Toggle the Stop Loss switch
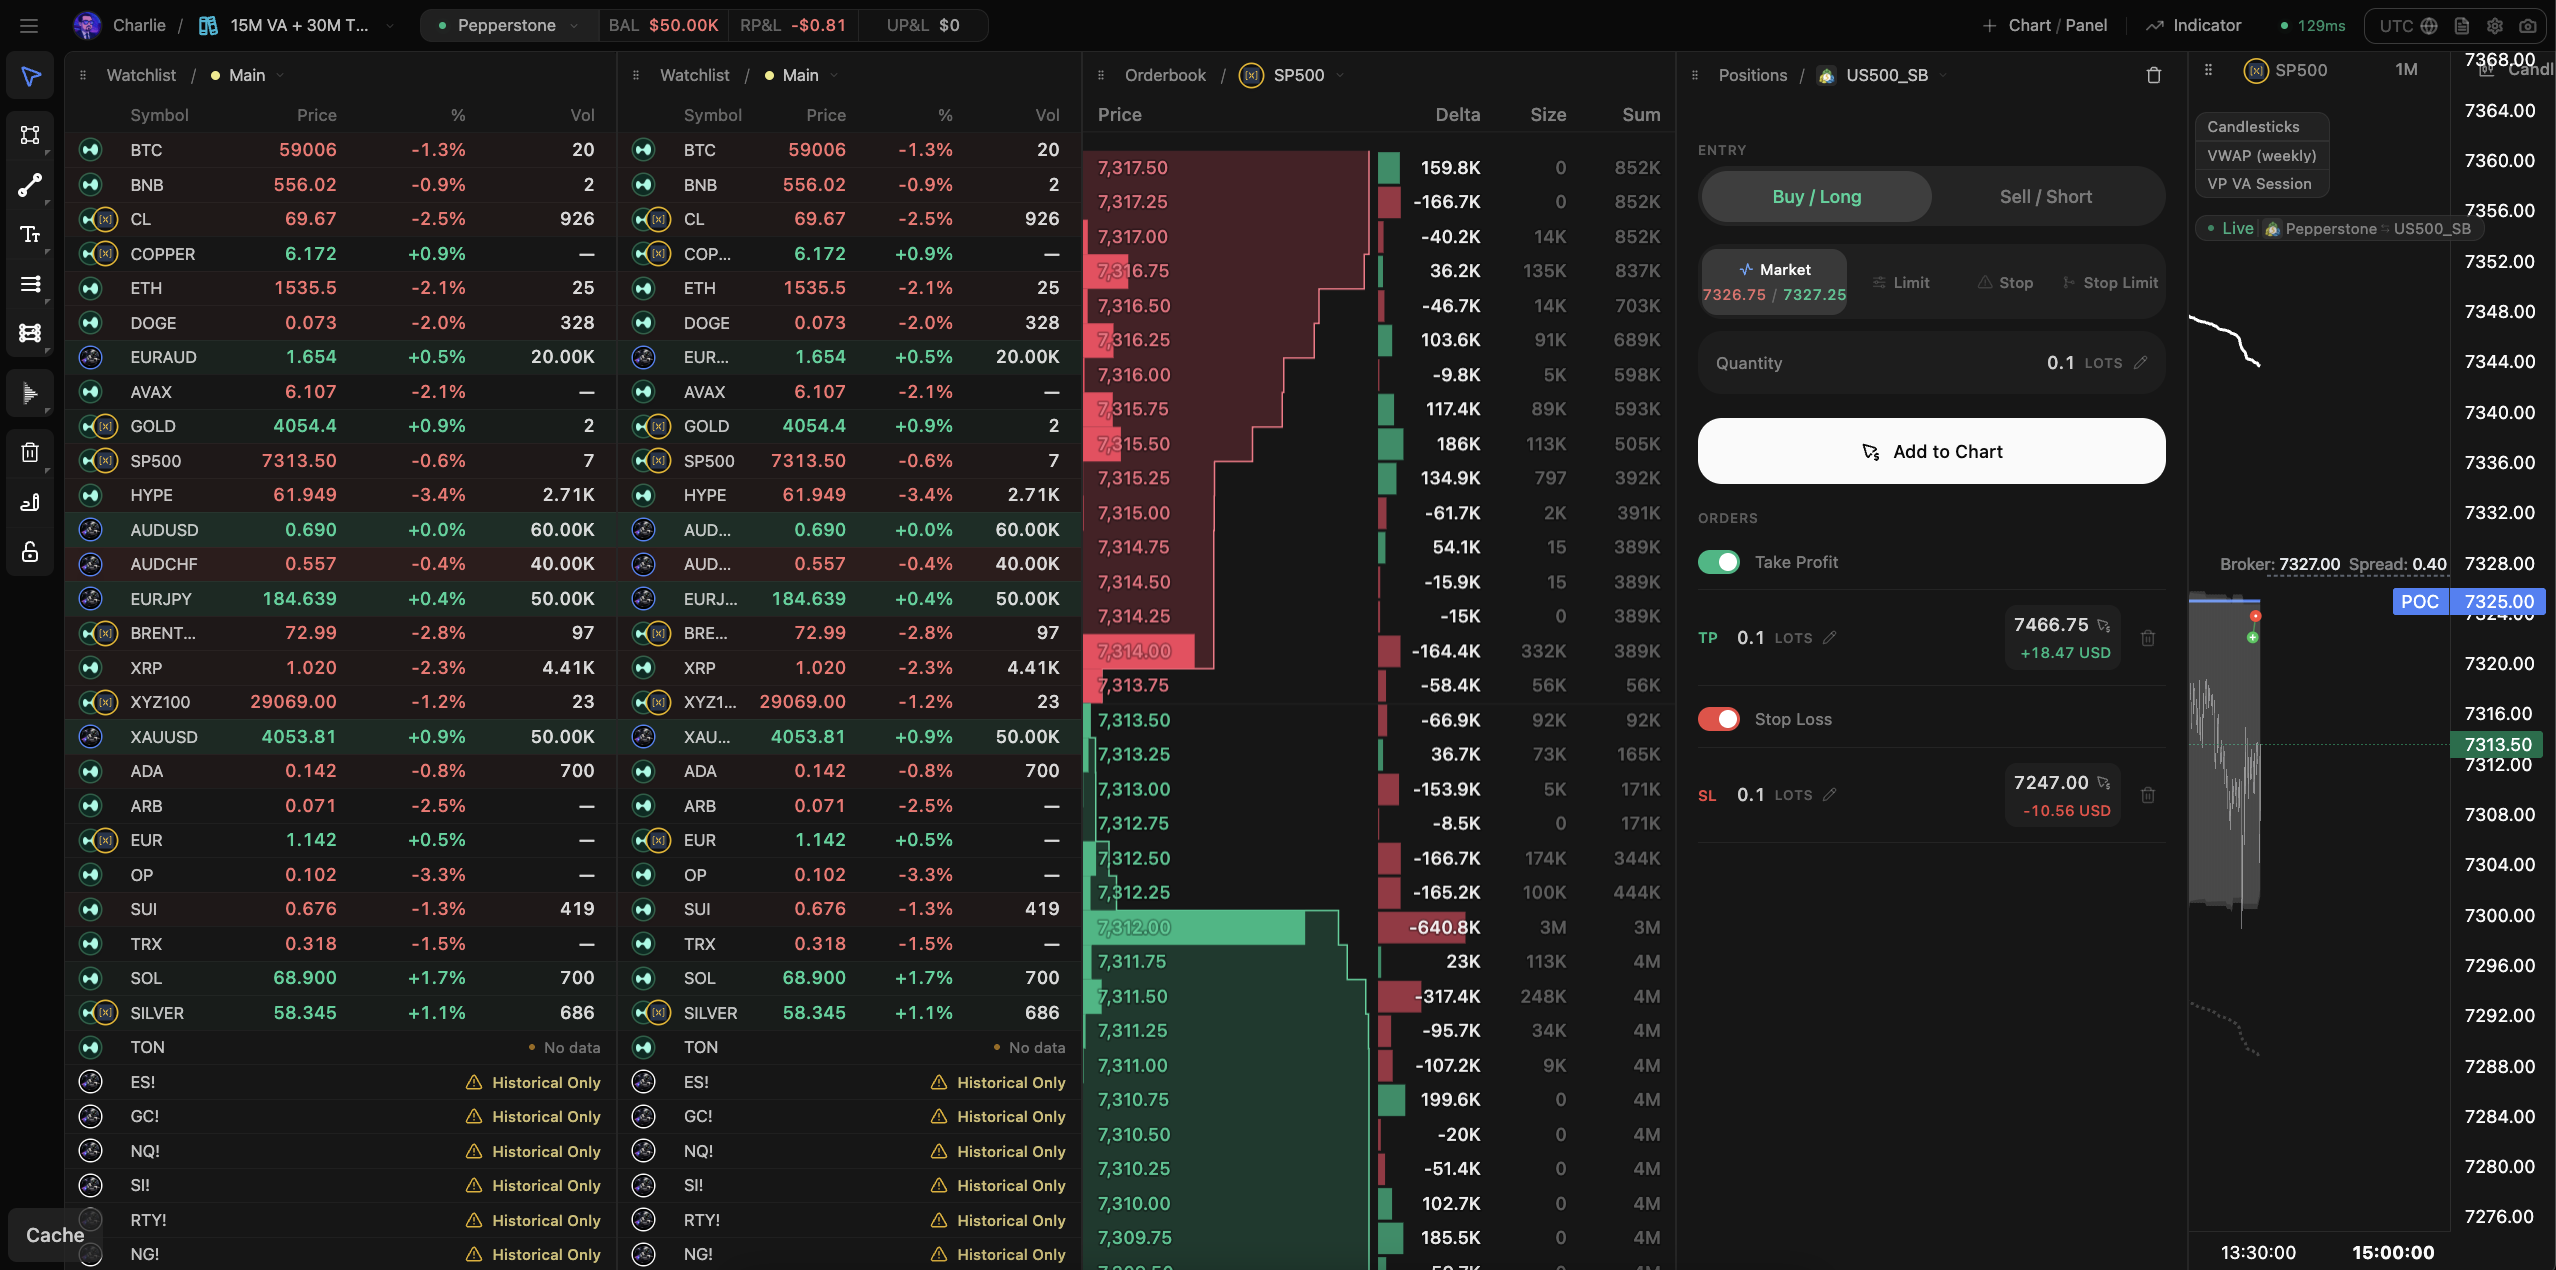 point(1719,719)
